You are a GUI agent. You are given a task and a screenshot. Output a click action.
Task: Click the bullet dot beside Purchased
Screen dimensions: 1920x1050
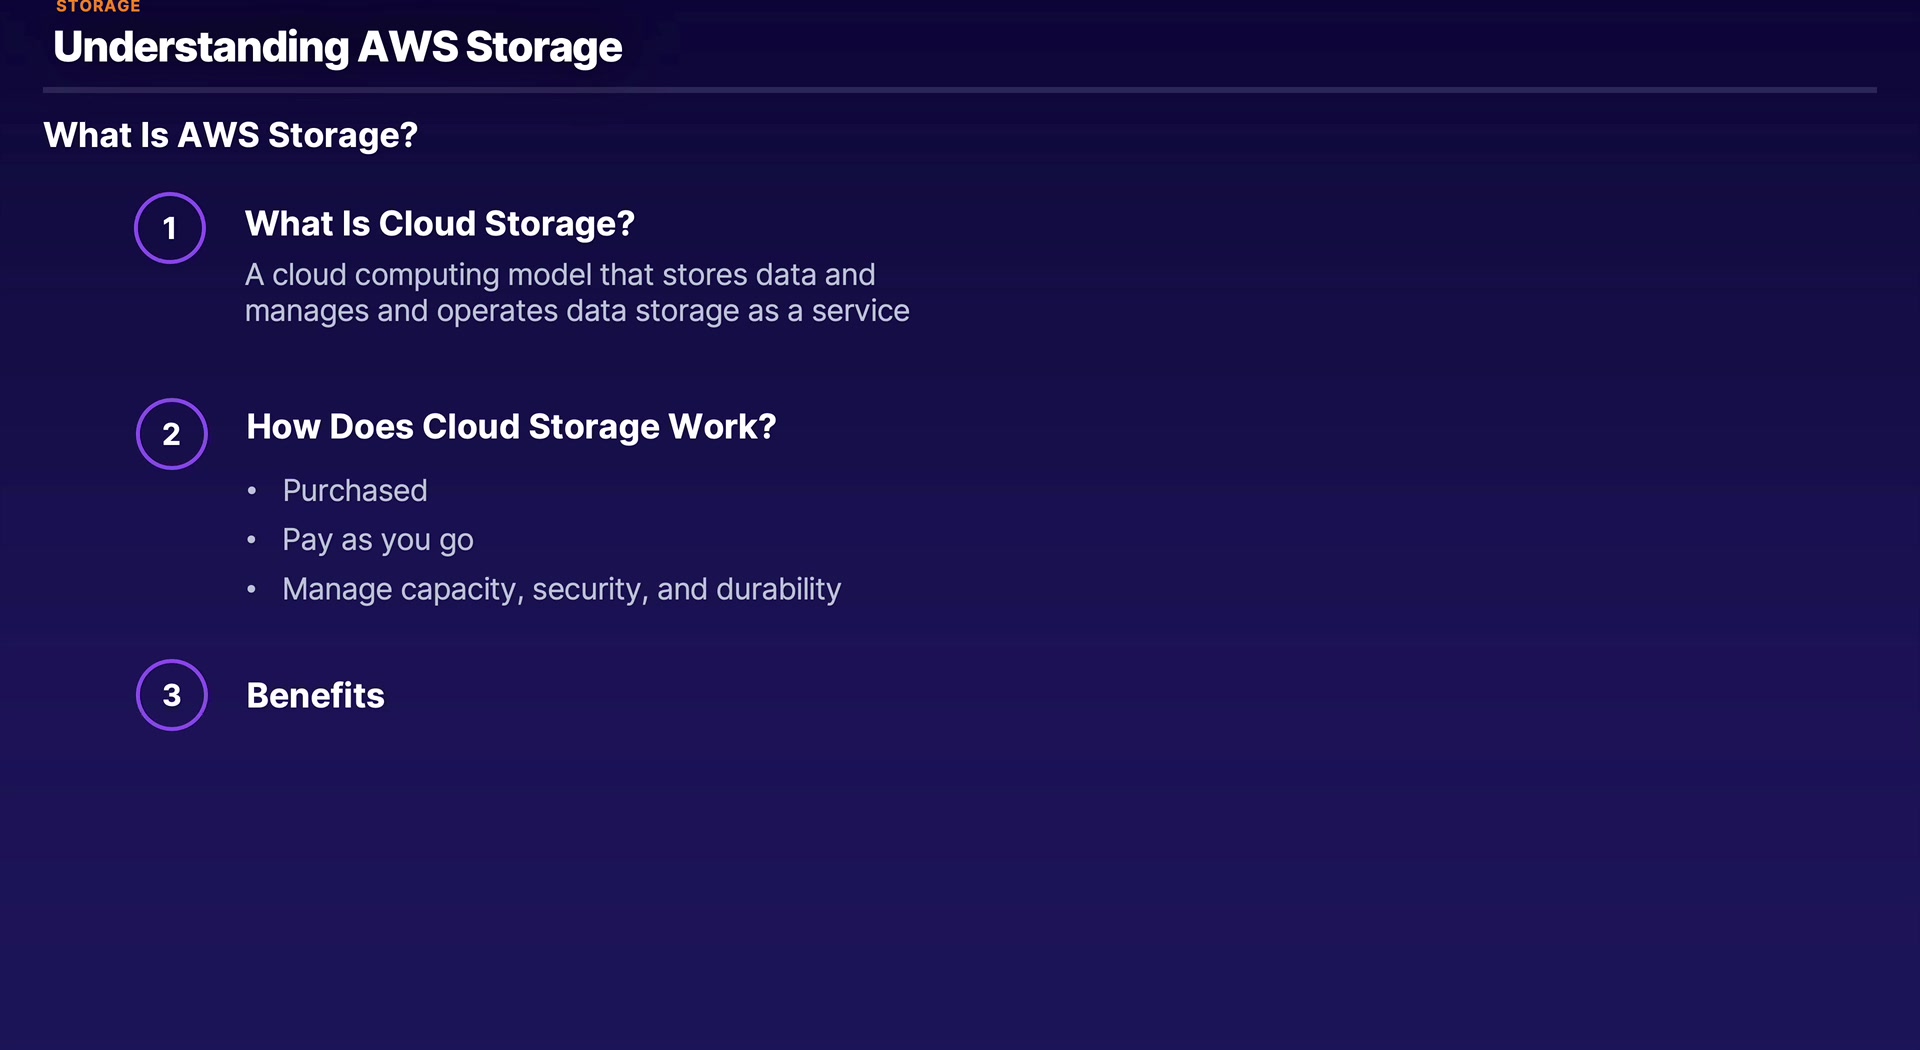pos(252,491)
